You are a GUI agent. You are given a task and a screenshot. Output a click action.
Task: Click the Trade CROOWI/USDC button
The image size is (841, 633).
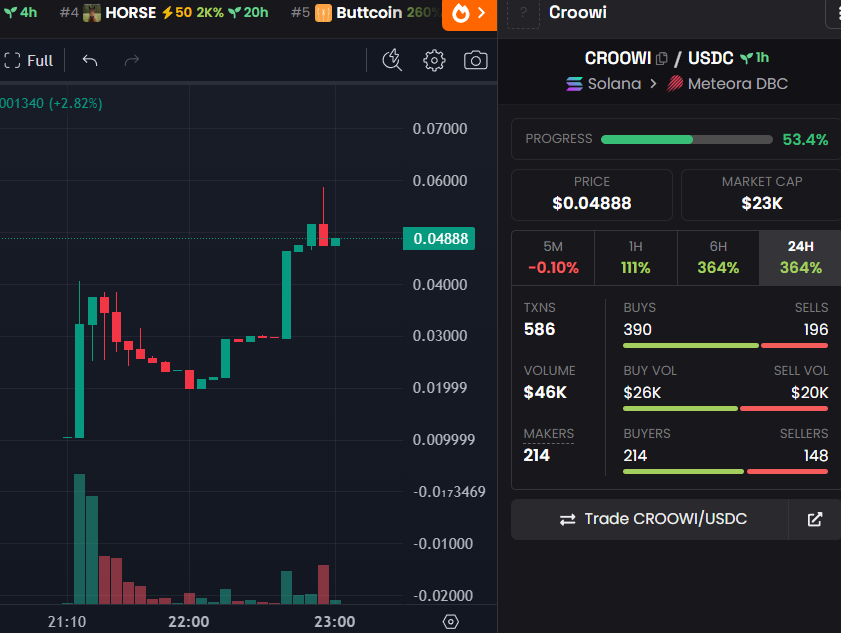point(650,519)
